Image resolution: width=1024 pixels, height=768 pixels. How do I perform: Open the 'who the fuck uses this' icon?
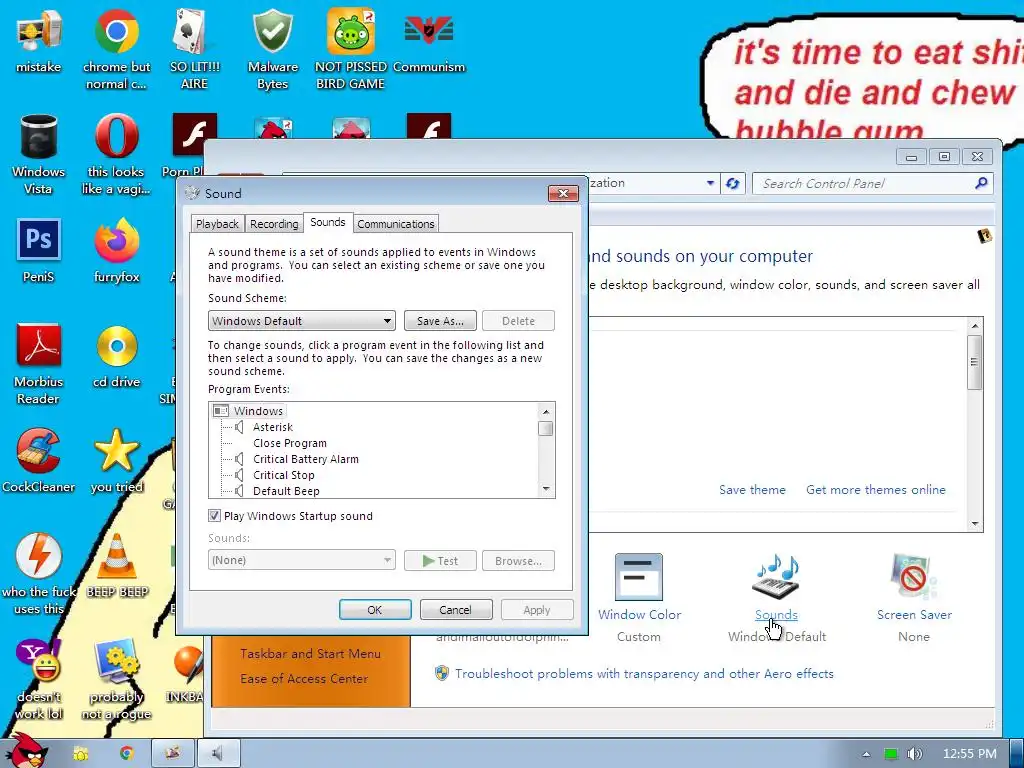click(39, 574)
